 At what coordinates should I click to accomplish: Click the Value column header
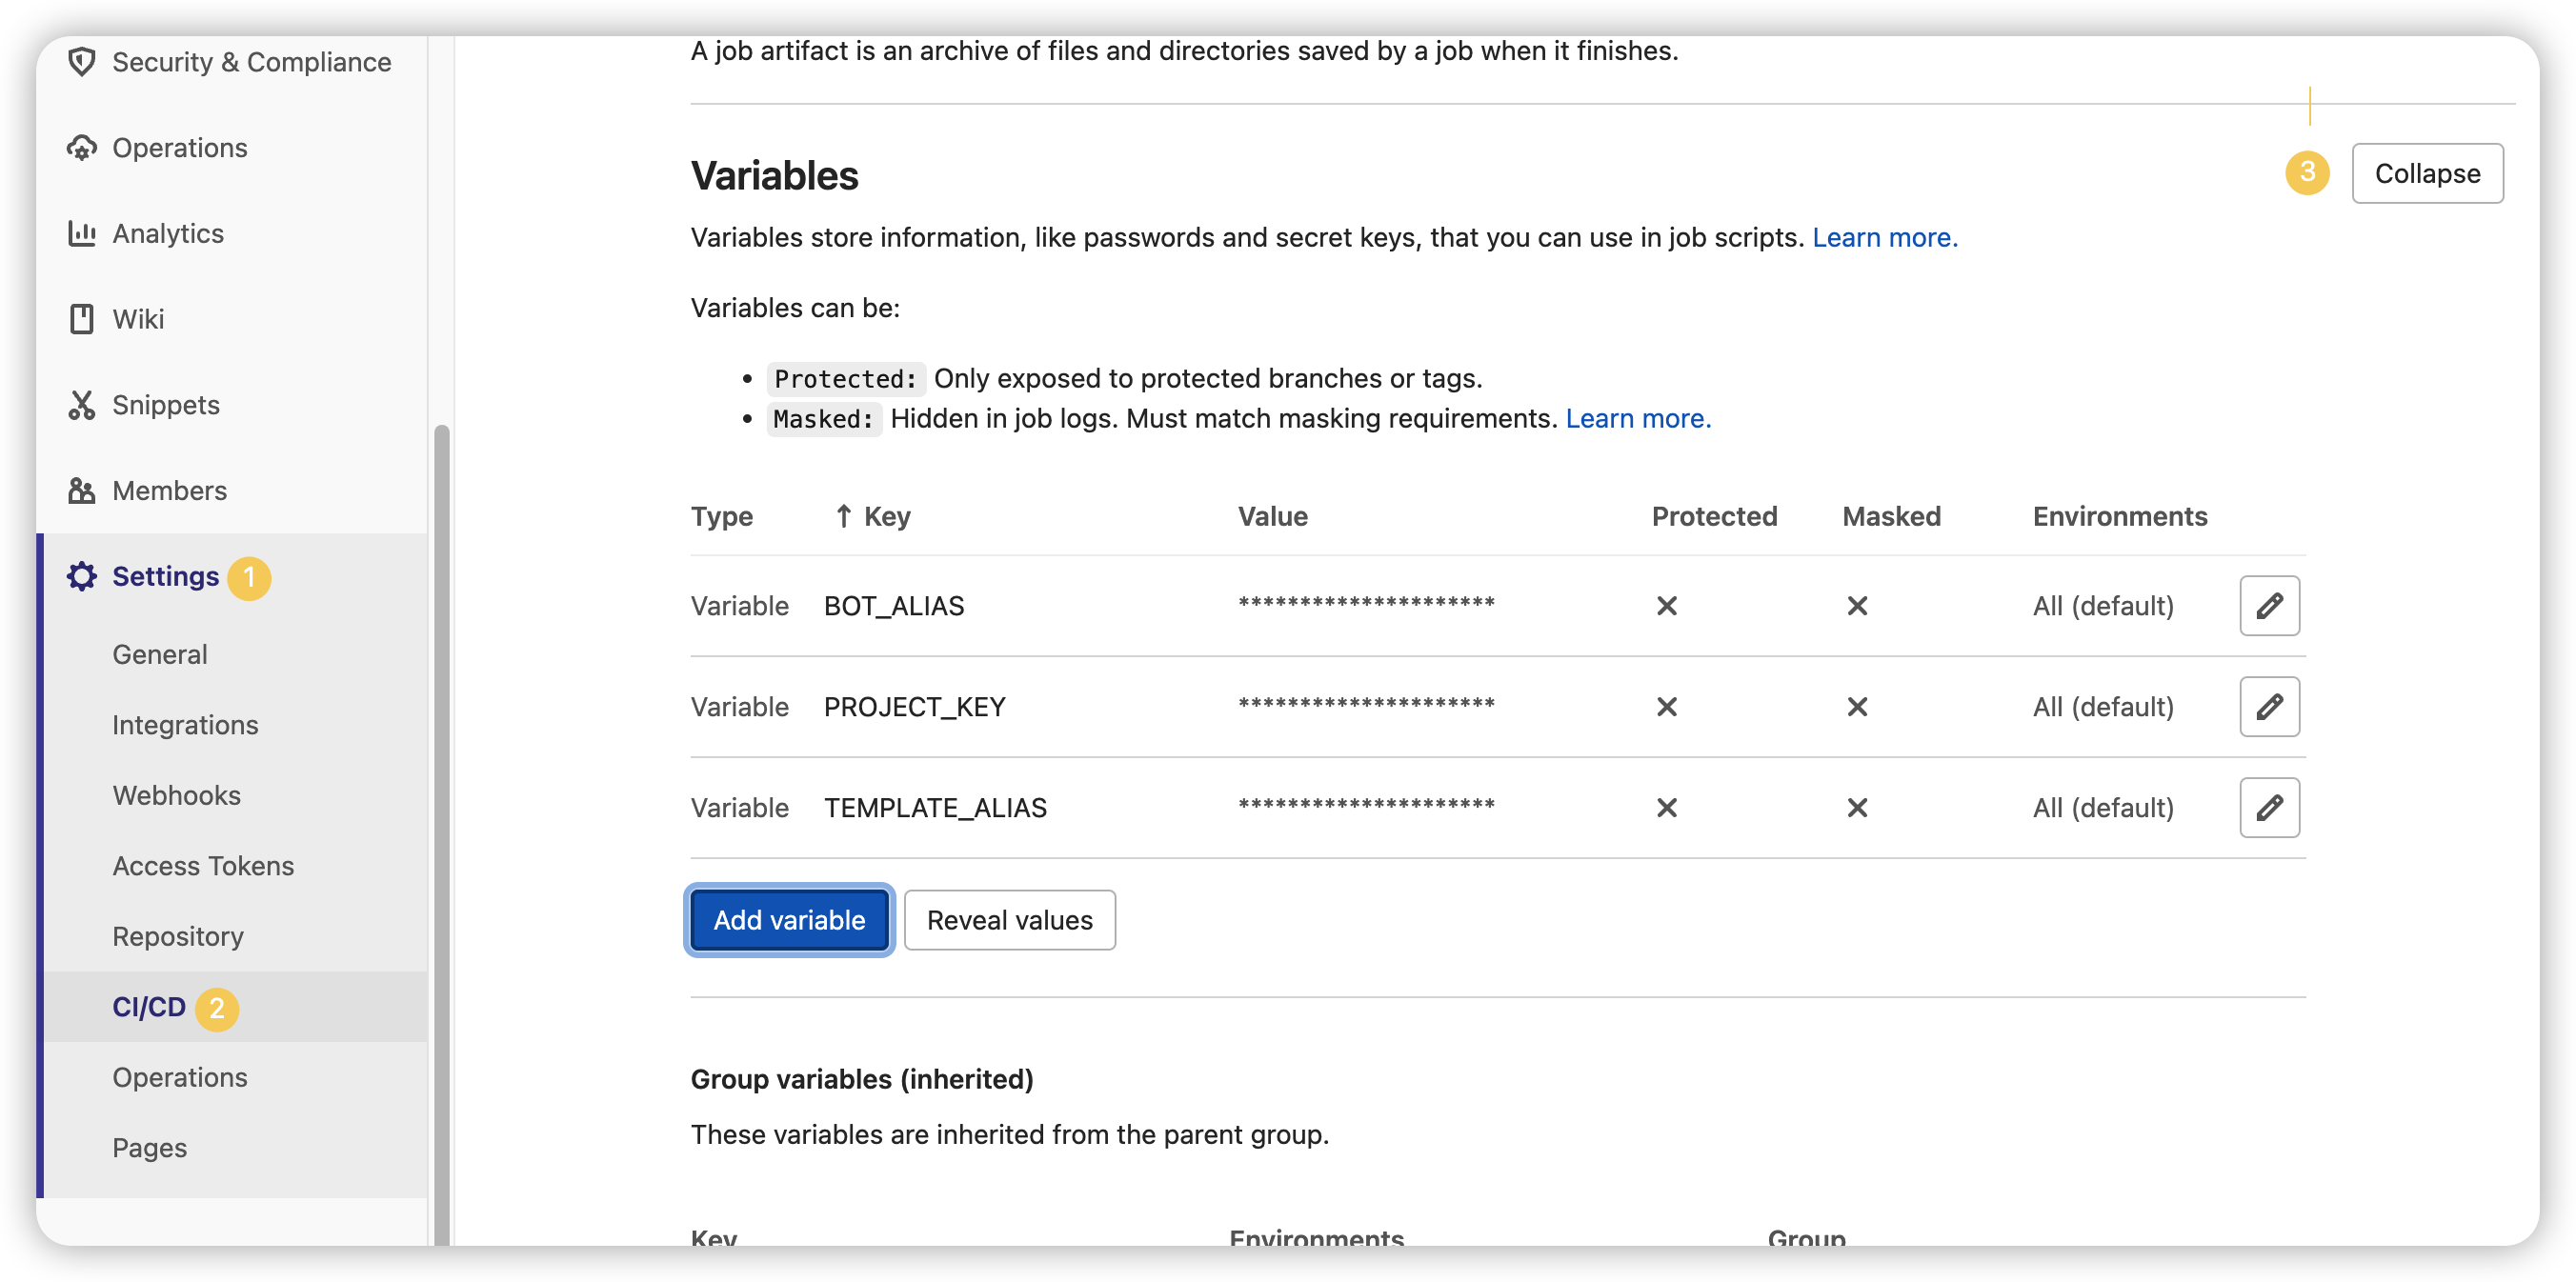1273,516
